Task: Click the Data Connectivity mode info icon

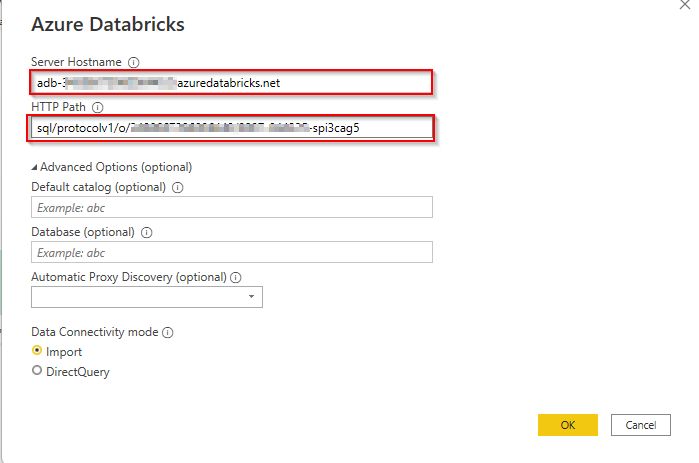Action: click(168, 332)
